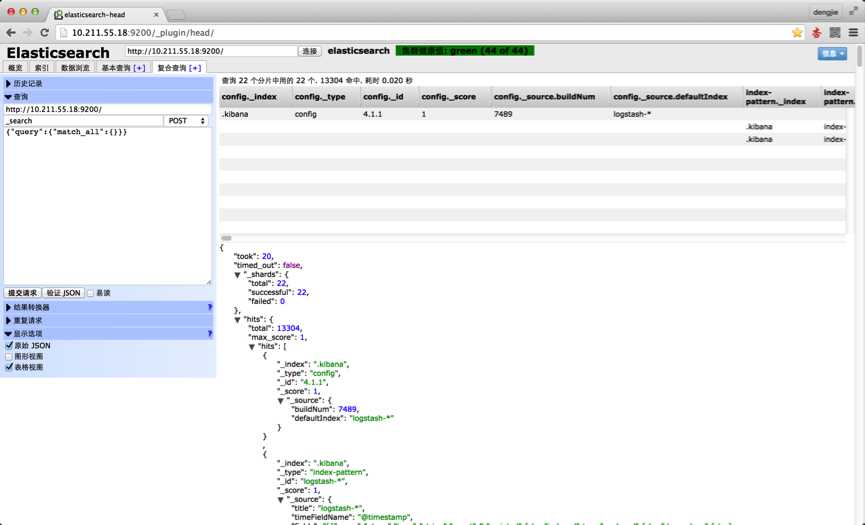Switch to the 索引 tab
Image resolution: width=865 pixels, height=525 pixels.
(x=41, y=68)
